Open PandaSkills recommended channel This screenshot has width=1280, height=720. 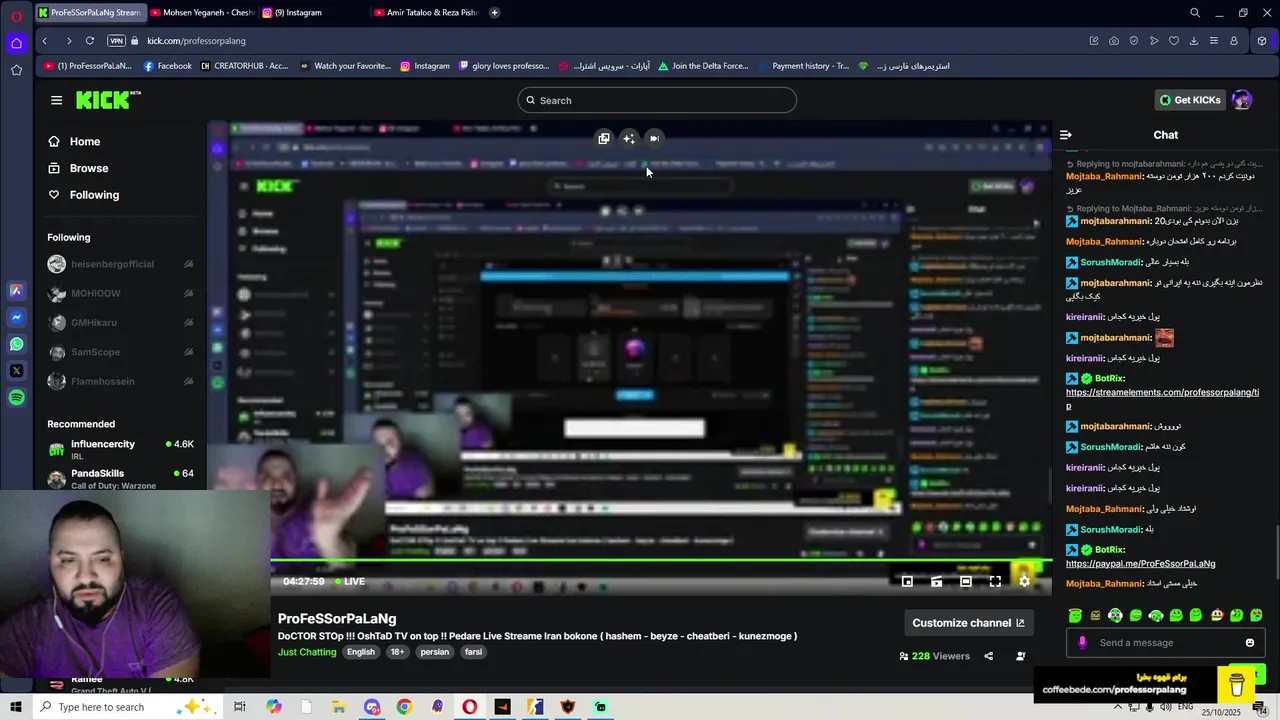(x=120, y=479)
